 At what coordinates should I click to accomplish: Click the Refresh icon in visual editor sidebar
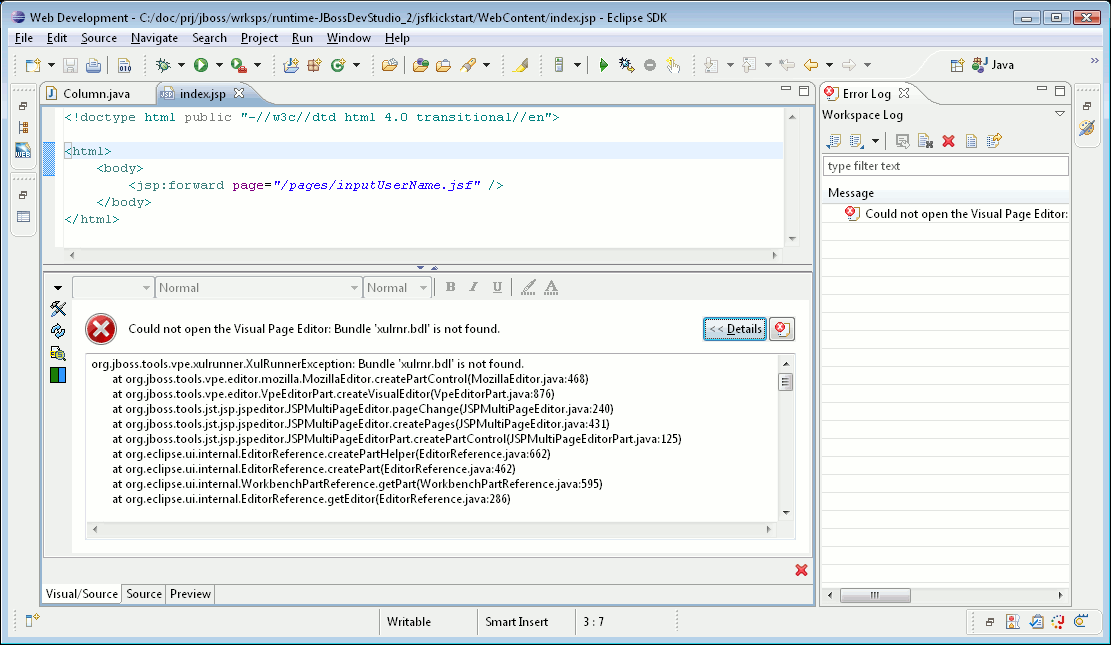click(x=58, y=331)
